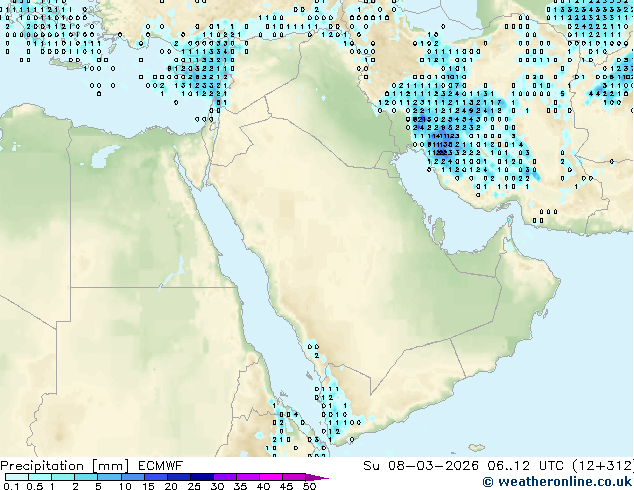Screen dimensions: 634x490
Task: Click the 5–10 mm legend swatch
Action: 109,477
